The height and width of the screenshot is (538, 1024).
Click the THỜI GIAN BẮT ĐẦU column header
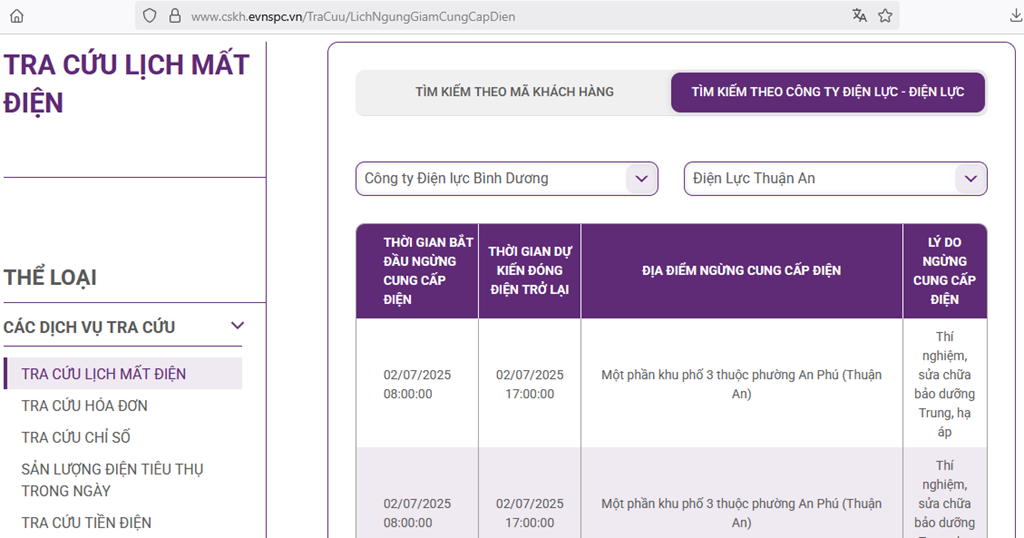click(416, 271)
